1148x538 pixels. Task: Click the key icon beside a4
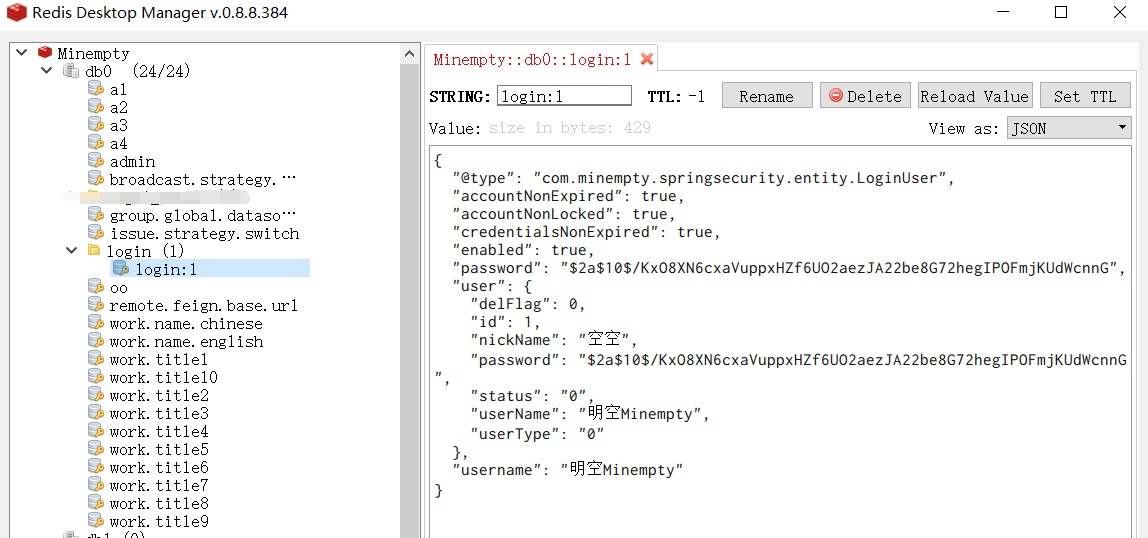point(96,143)
